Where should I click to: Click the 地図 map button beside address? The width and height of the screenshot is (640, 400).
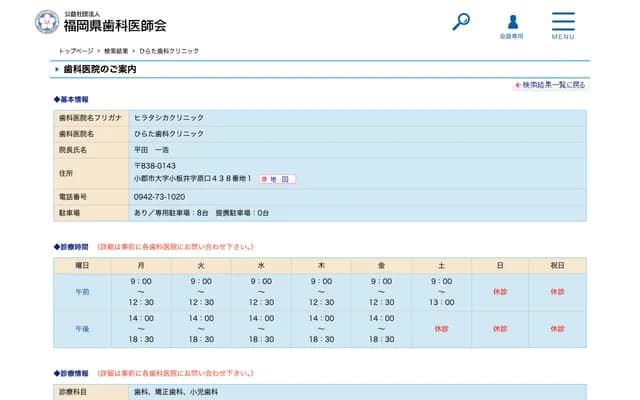pos(278,179)
